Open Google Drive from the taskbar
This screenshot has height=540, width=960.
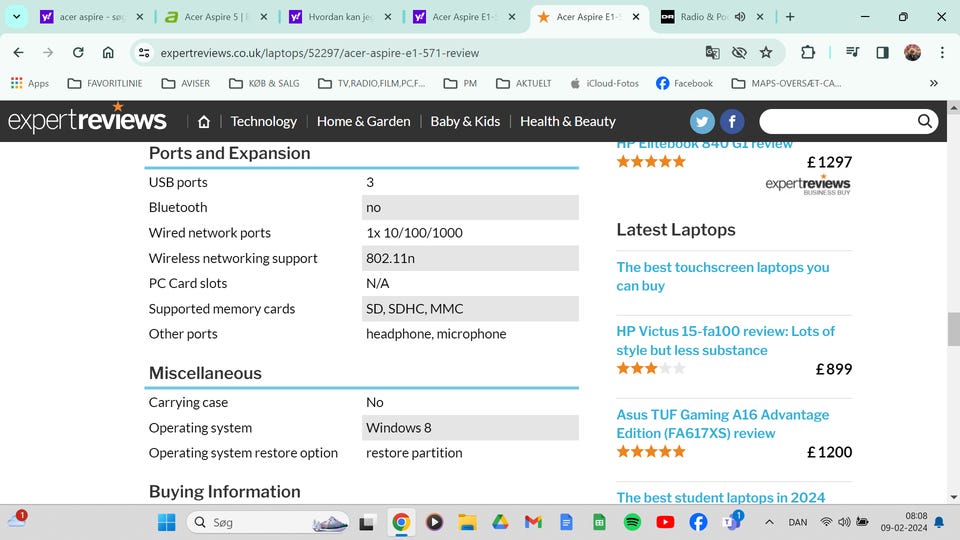click(x=500, y=522)
